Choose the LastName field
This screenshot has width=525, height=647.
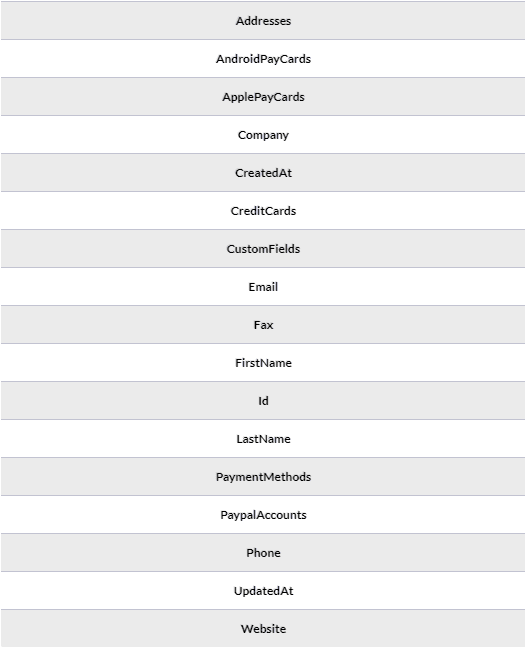[262, 438]
